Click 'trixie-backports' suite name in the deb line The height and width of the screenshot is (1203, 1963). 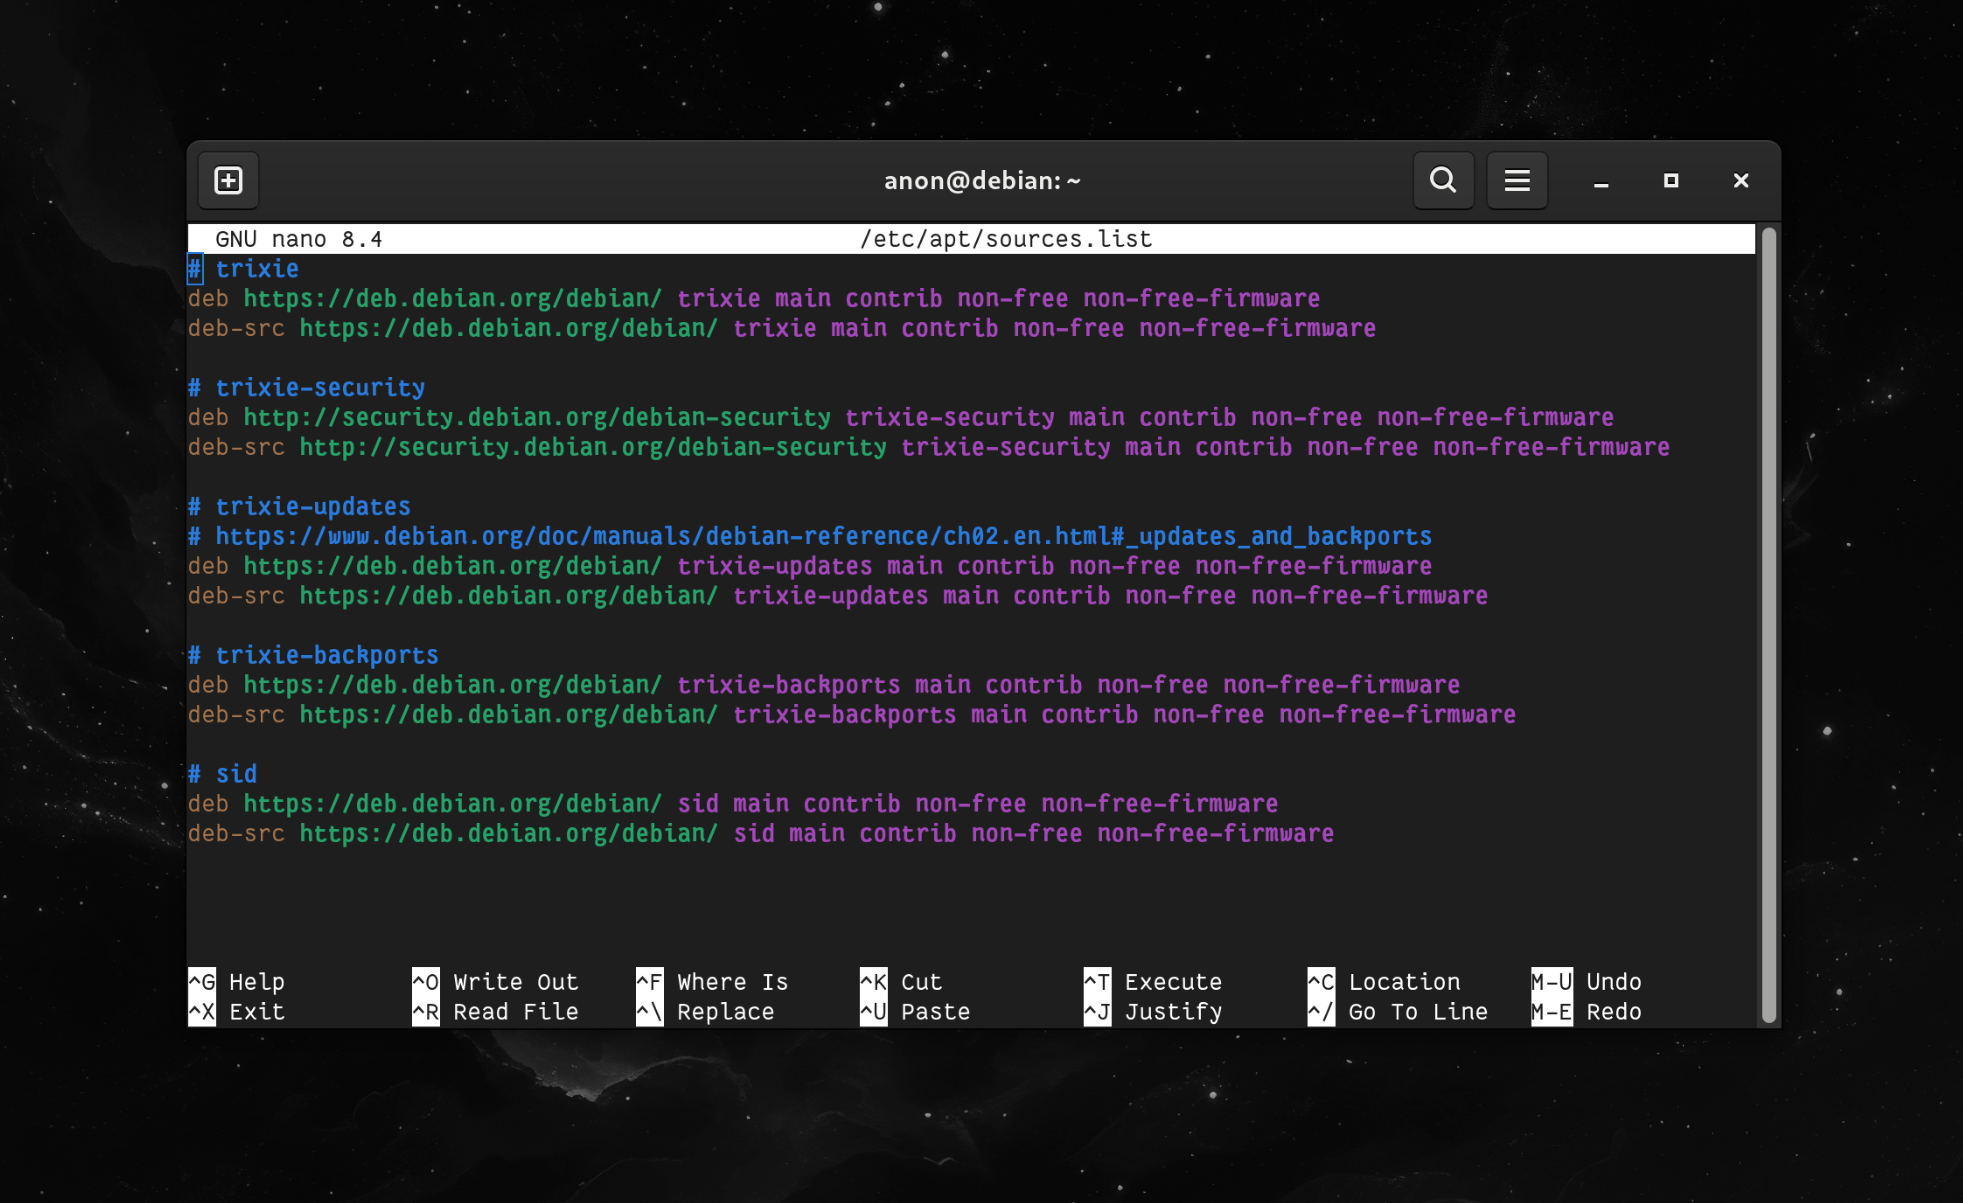(x=789, y=685)
